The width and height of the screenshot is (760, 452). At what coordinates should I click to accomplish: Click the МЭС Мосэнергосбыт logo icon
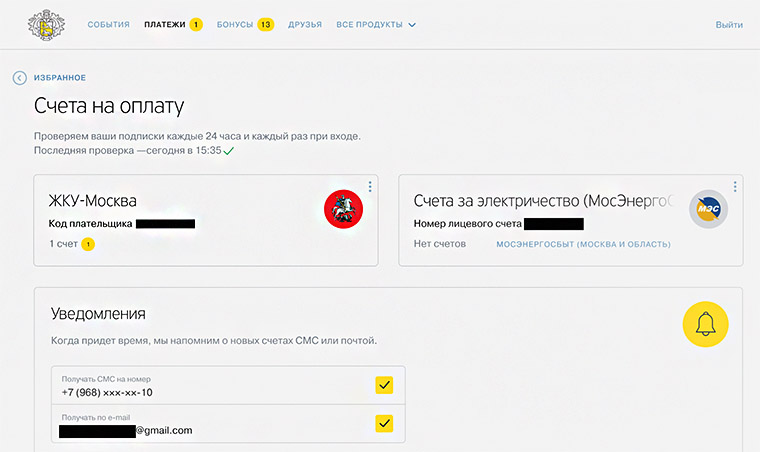[x=708, y=209]
